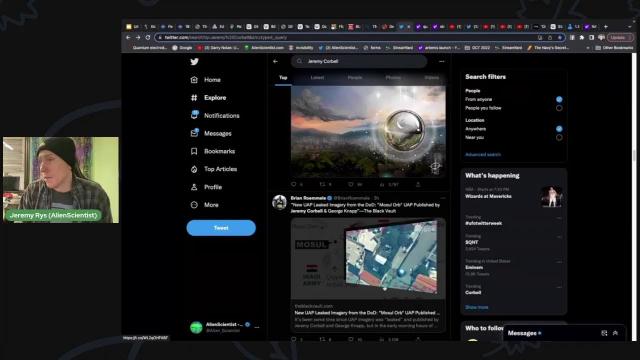Click the Jeremy Corbell search field
This screenshot has width=640, height=360.
point(359,61)
